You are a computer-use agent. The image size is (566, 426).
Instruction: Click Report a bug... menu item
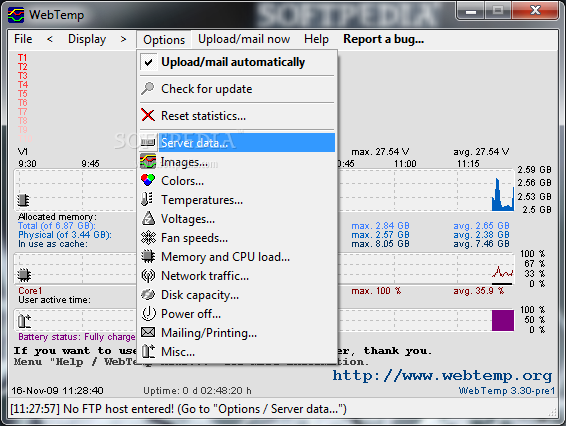[383, 39]
